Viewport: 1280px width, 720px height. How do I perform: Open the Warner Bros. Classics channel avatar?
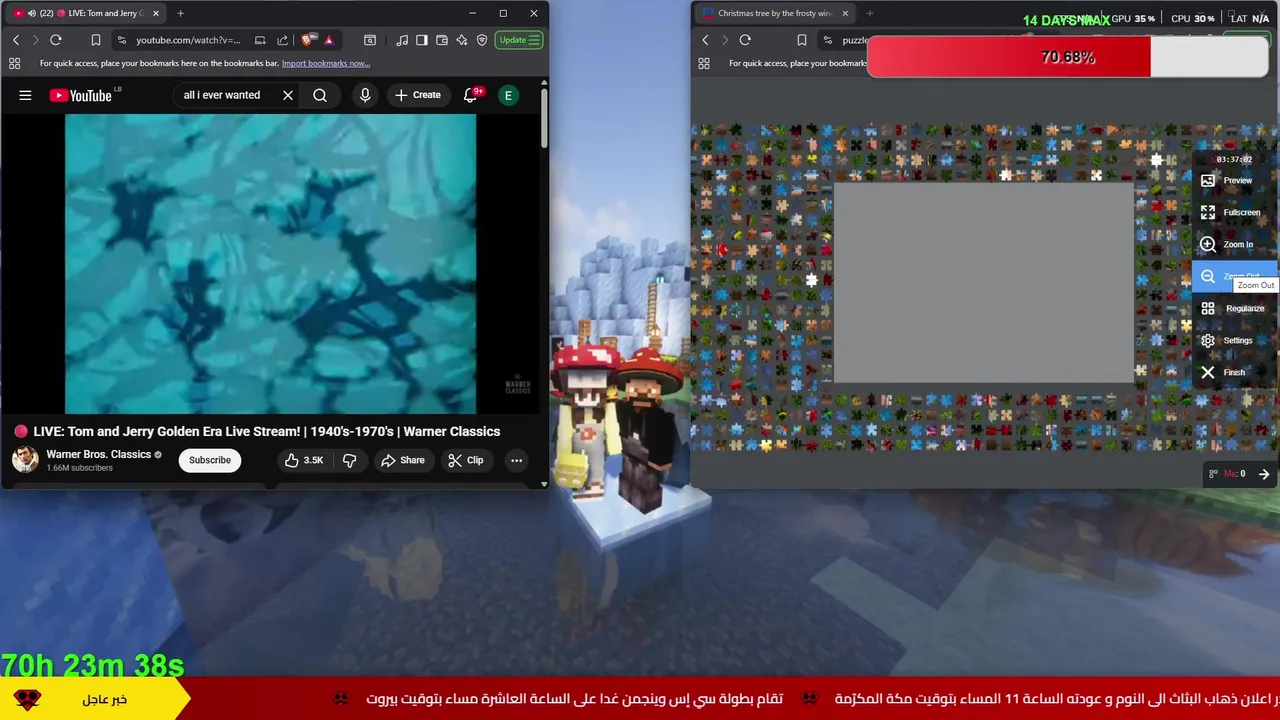(25, 460)
